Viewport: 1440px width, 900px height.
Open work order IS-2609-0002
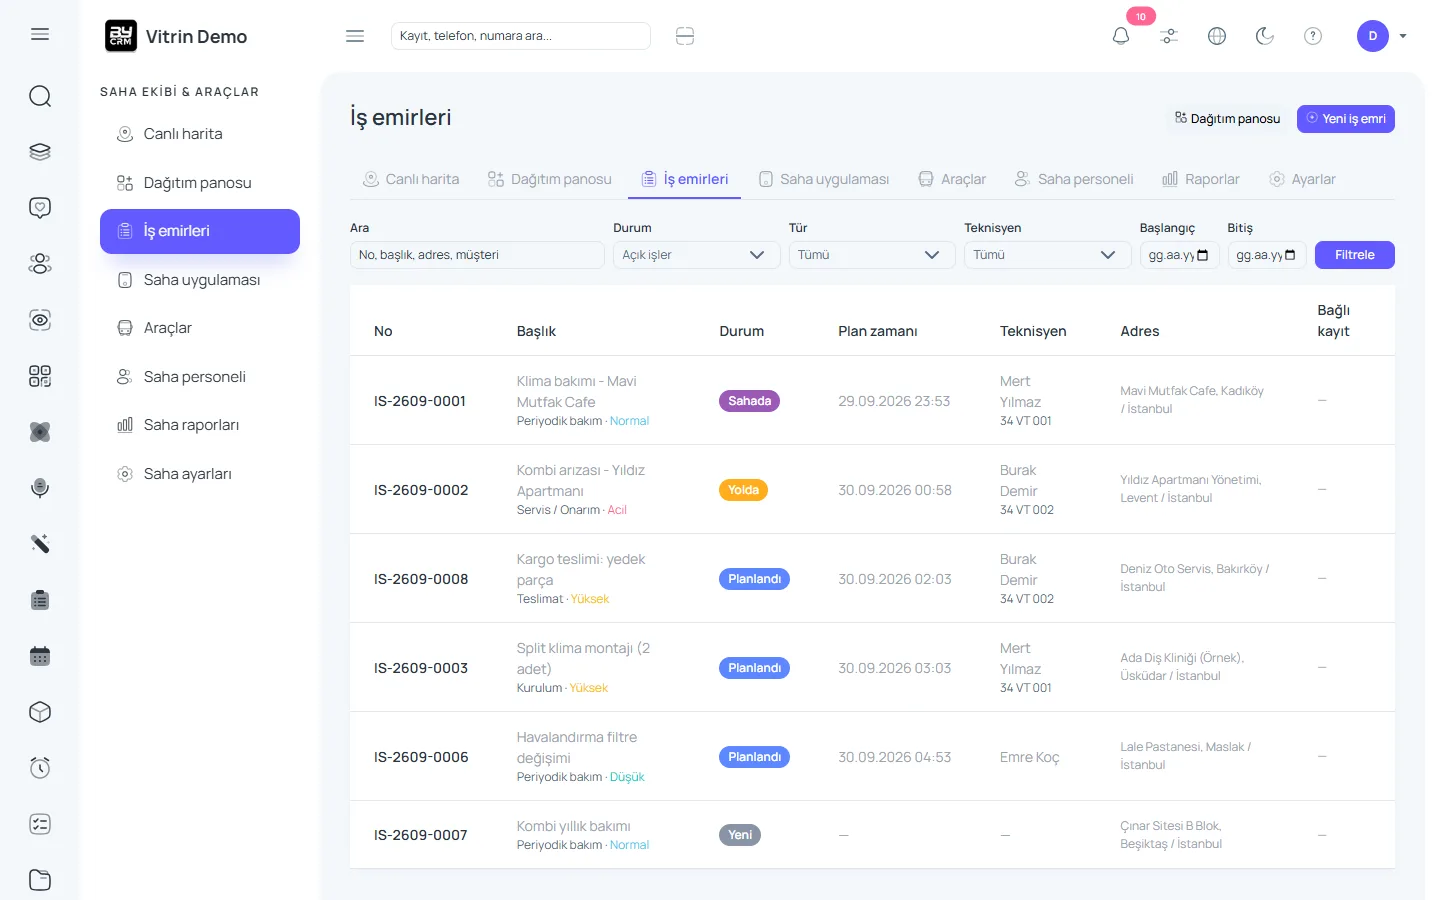[x=421, y=490]
